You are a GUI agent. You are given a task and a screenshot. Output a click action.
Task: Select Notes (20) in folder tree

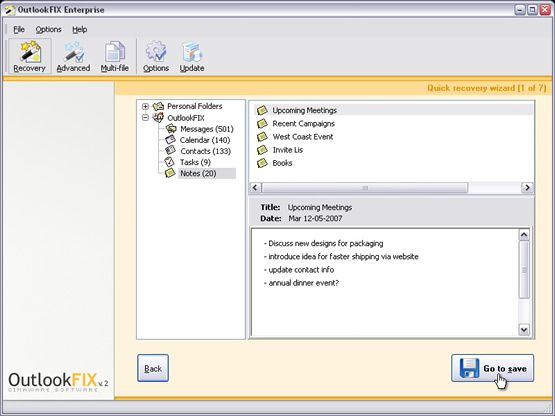[207, 173]
